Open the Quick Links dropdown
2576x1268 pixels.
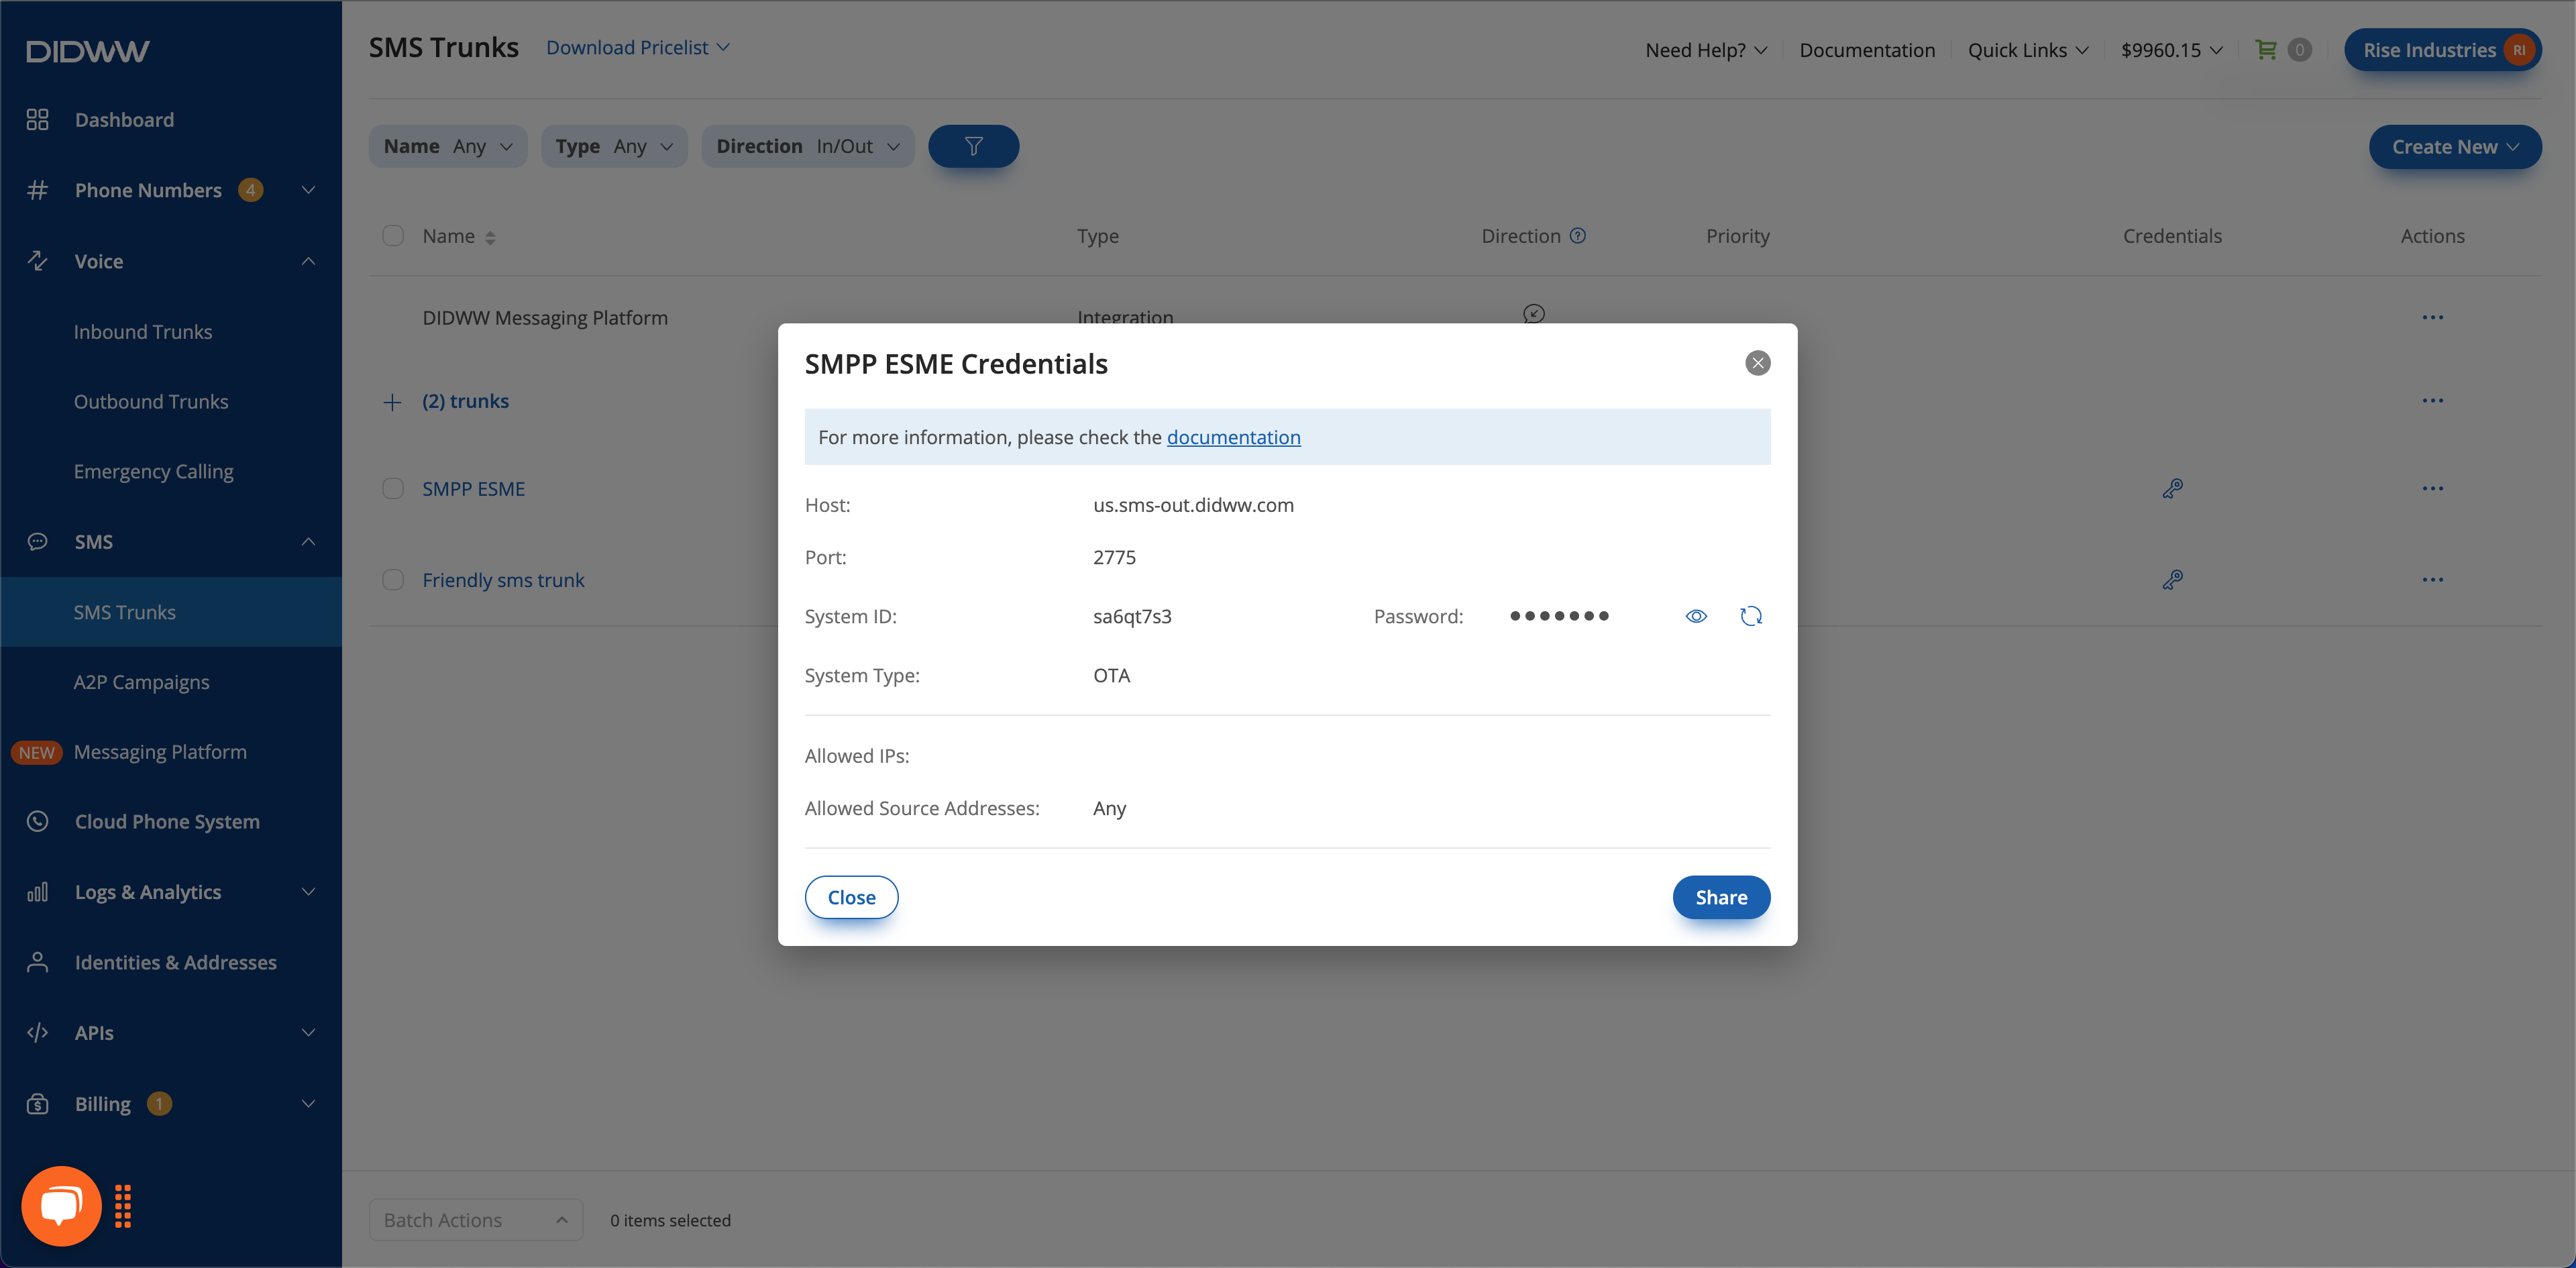pos(2028,50)
